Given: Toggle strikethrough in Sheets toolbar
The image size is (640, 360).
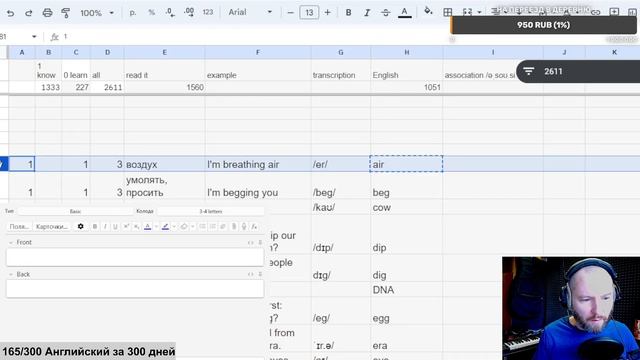Looking at the screenshot, I should (385, 13).
